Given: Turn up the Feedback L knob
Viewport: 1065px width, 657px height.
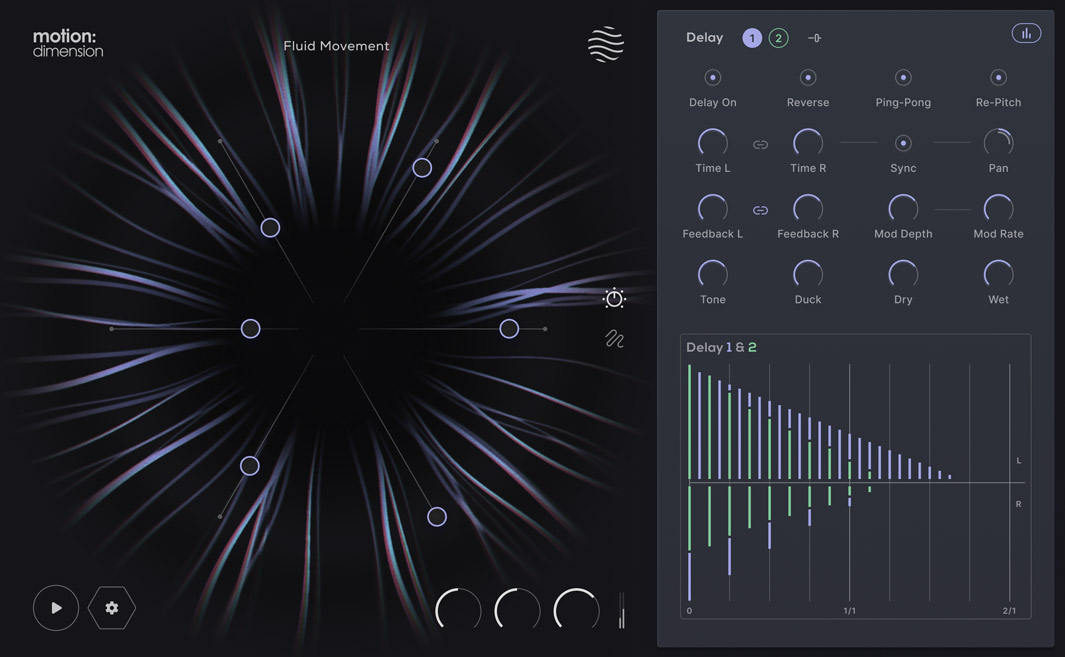Looking at the screenshot, I should pyautogui.click(x=712, y=210).
